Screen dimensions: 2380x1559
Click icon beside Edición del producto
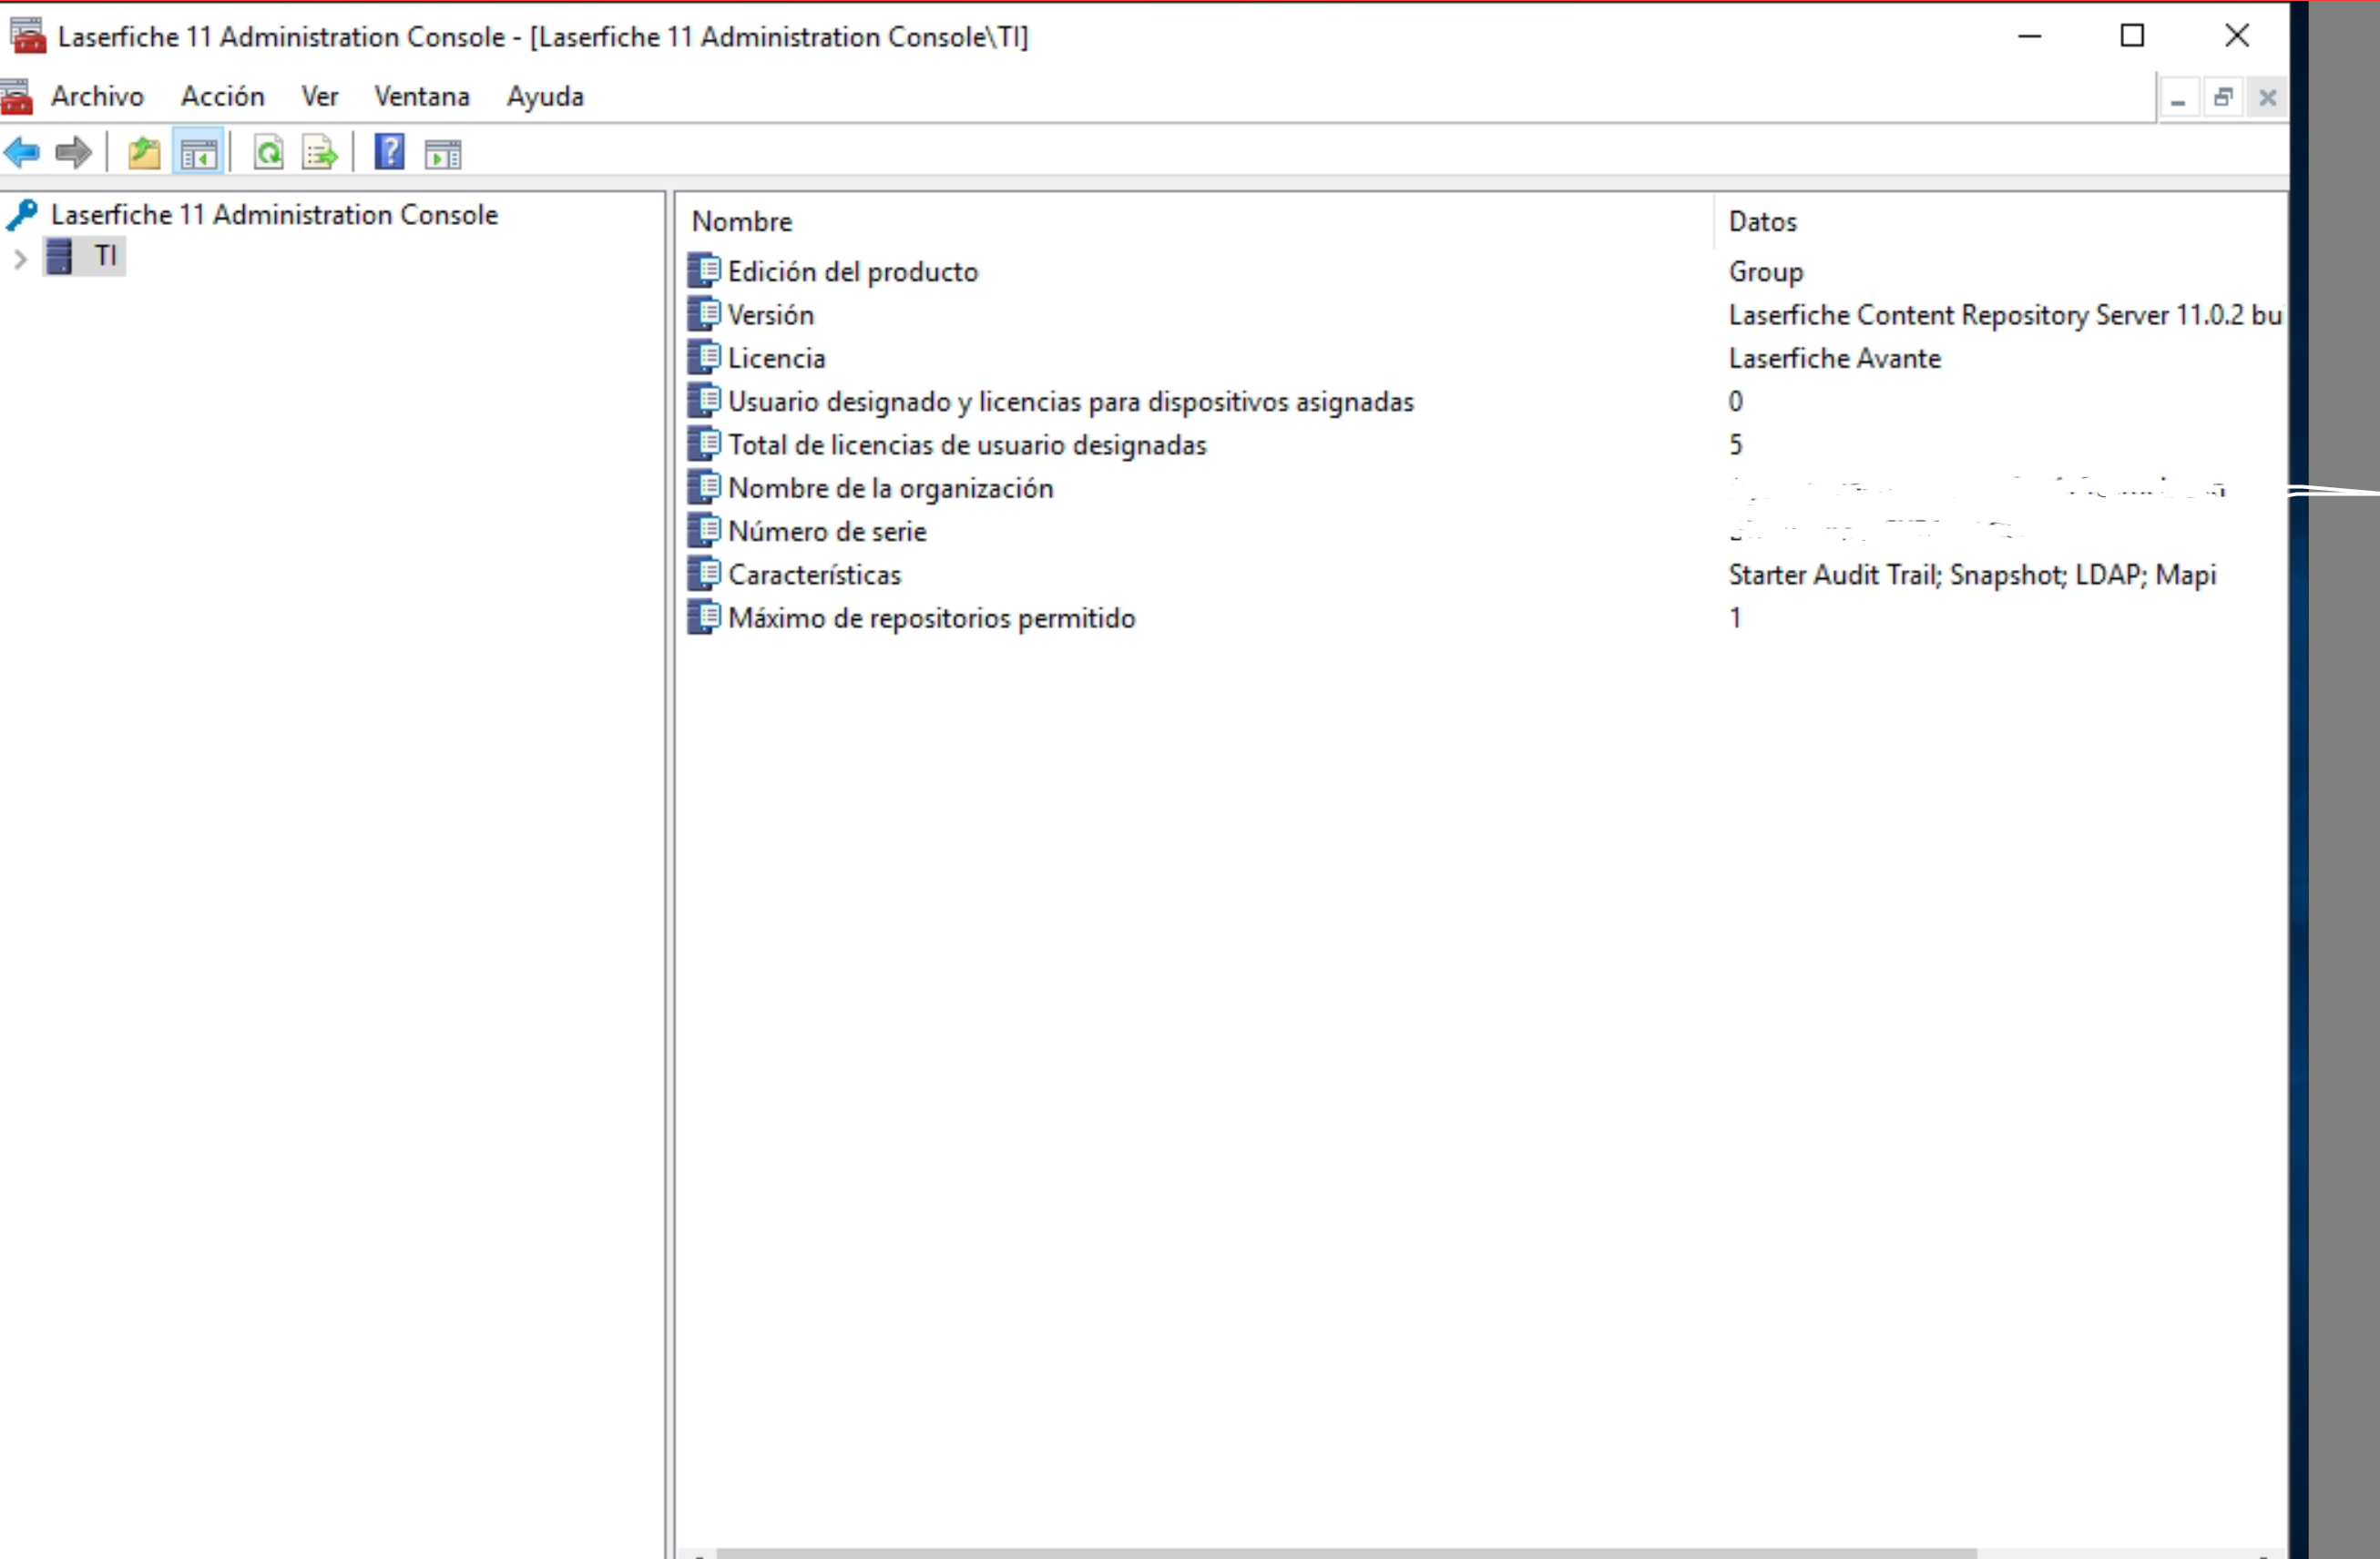[704, 270]
